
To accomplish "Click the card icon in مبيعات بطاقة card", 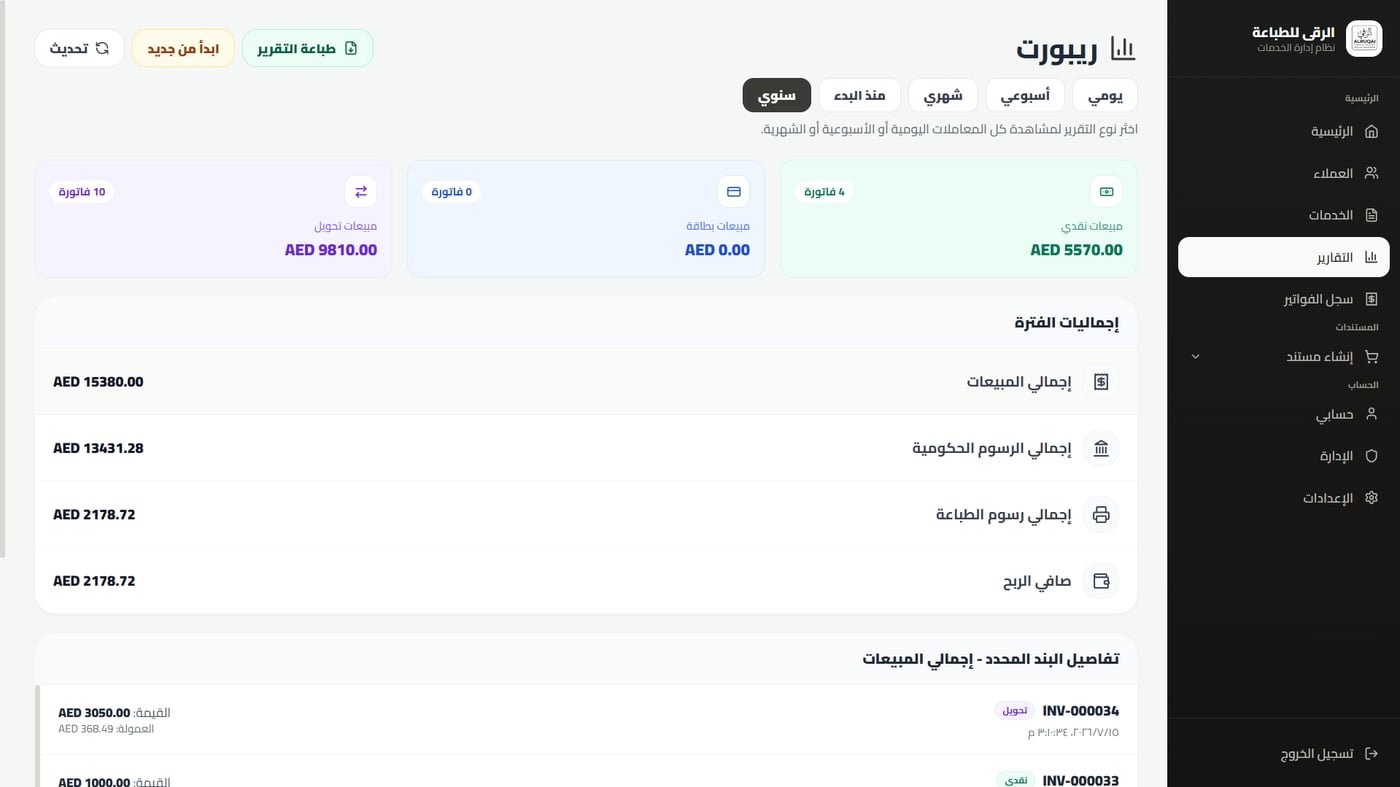I will pos(733,192).
